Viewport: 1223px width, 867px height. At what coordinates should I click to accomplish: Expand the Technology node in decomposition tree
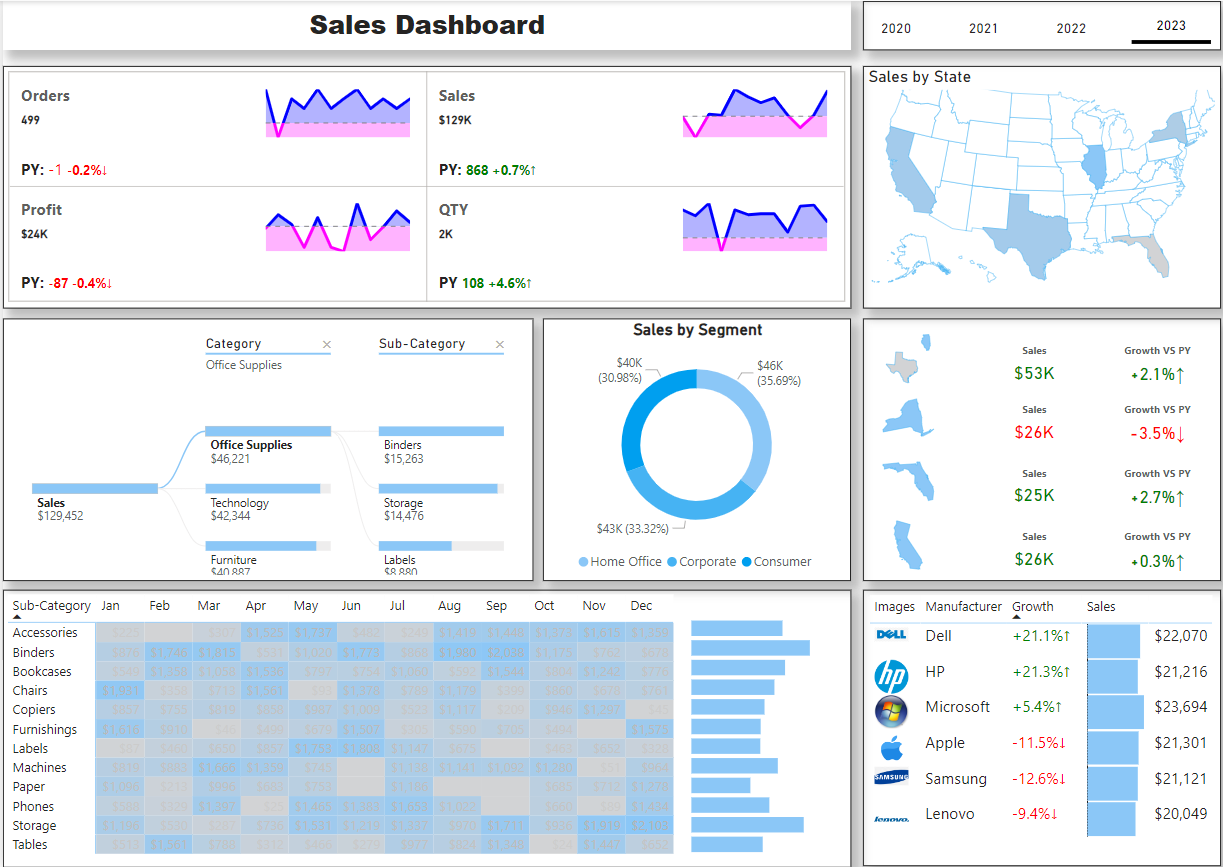click(x=266, y=489)
